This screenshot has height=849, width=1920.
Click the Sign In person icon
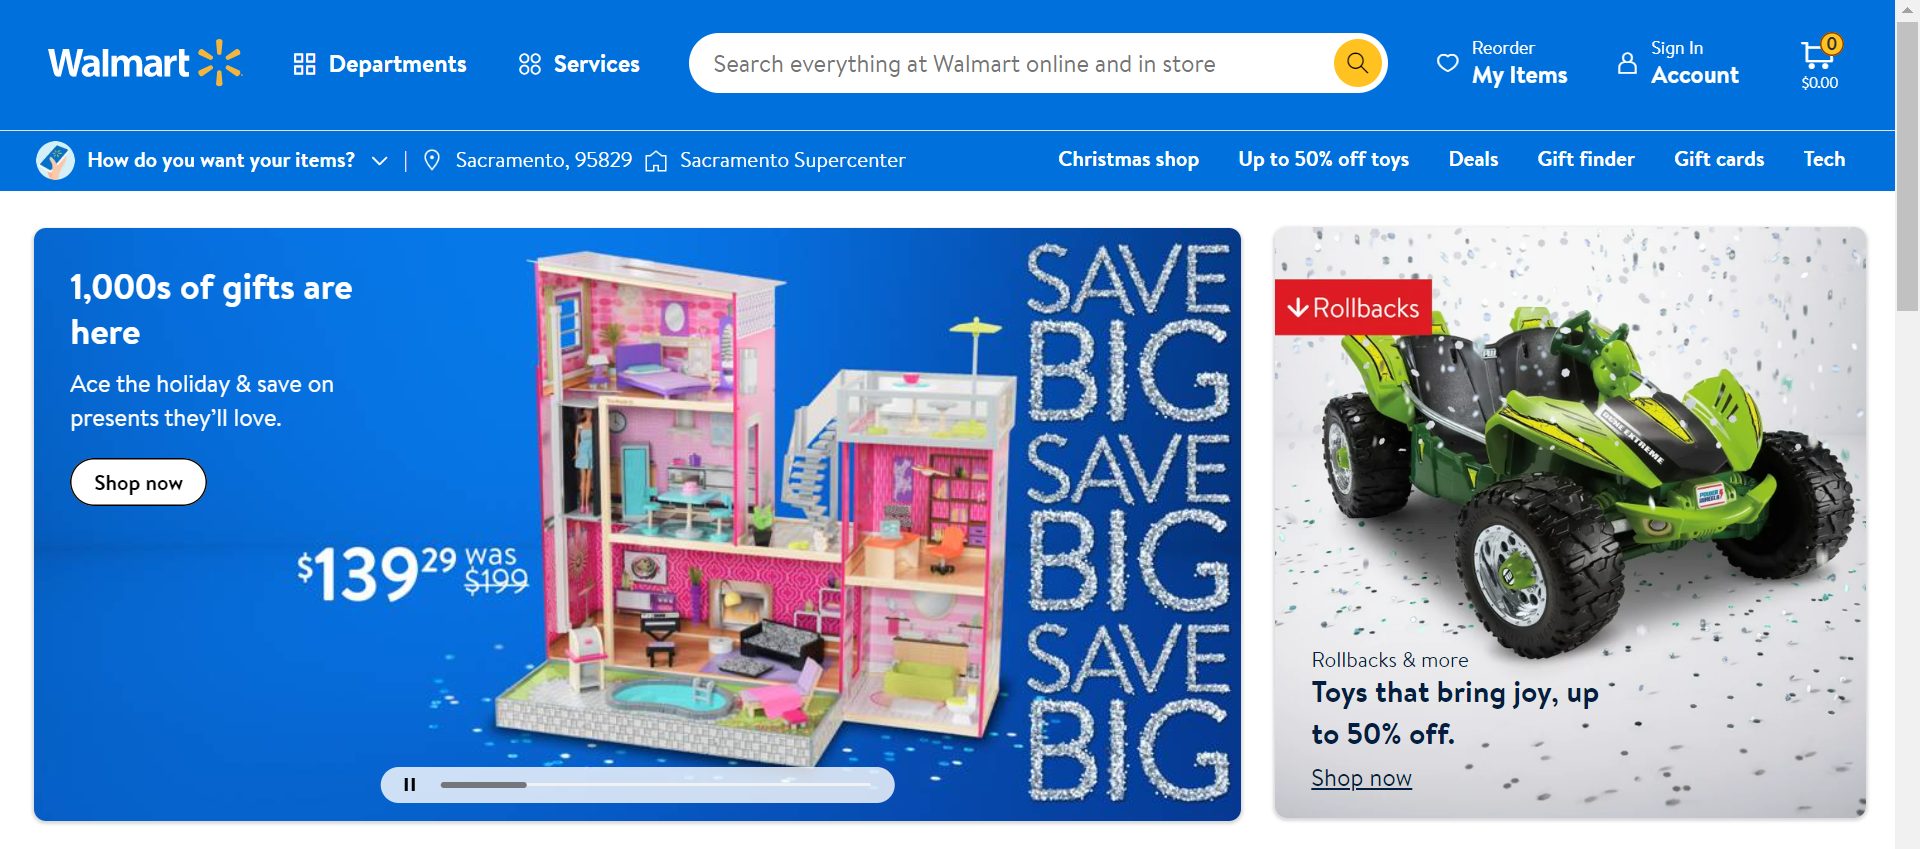1627,63
